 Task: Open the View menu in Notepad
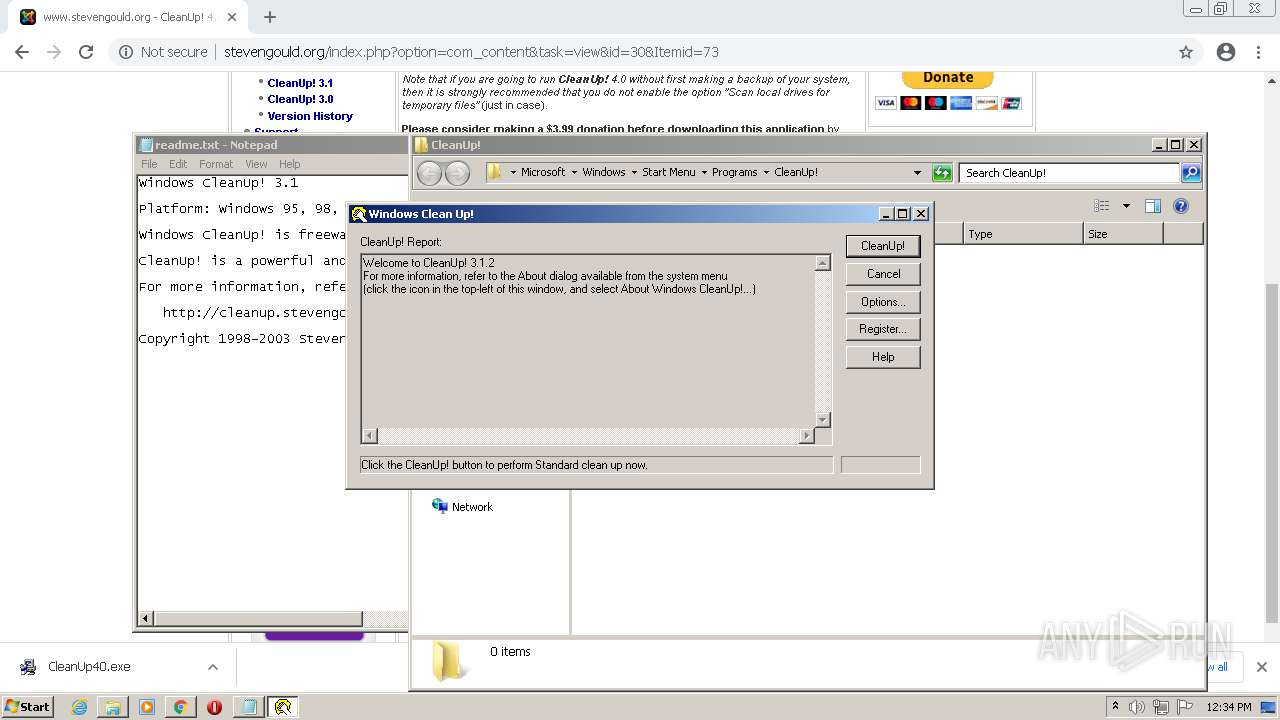[256, 164]
